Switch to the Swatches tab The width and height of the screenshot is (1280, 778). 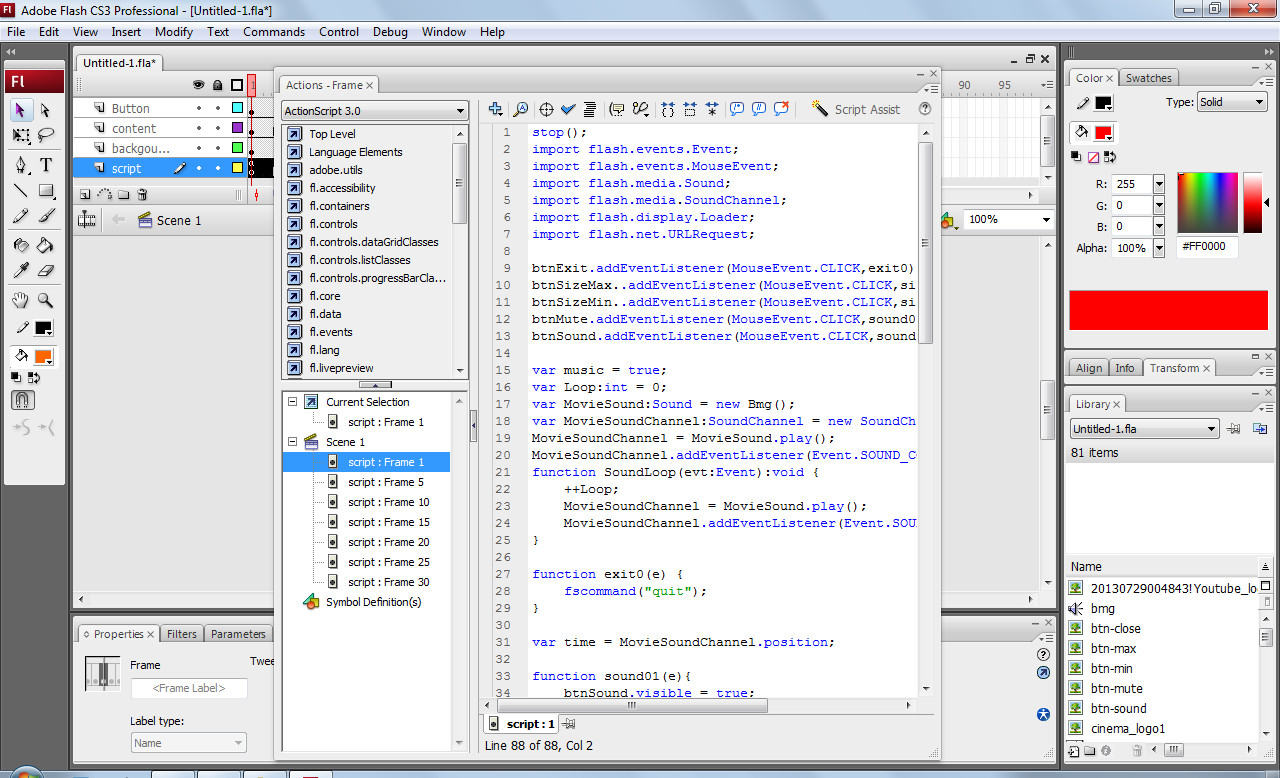point(1148,78)
